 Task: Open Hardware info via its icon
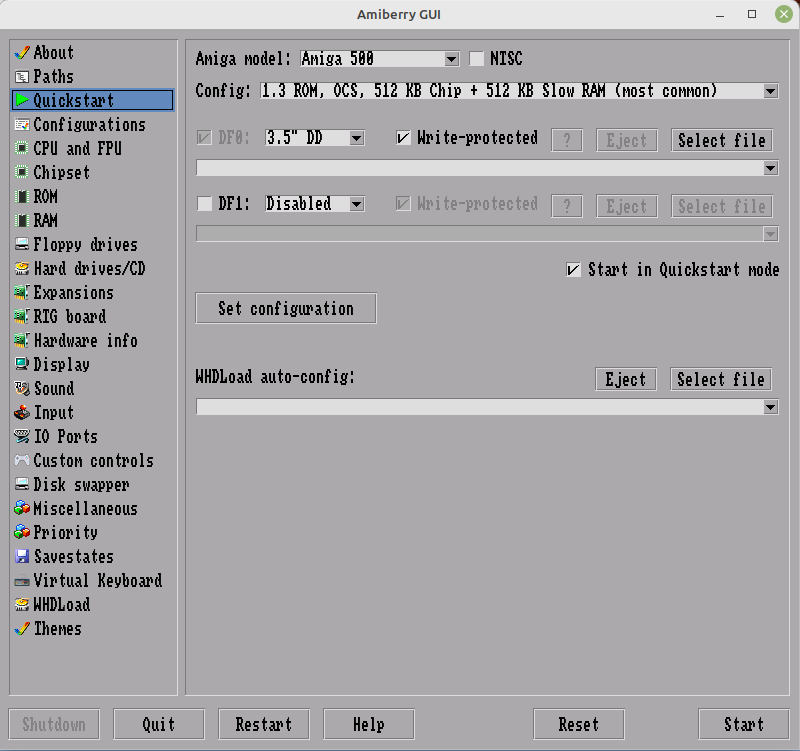(x=22, y=340)
